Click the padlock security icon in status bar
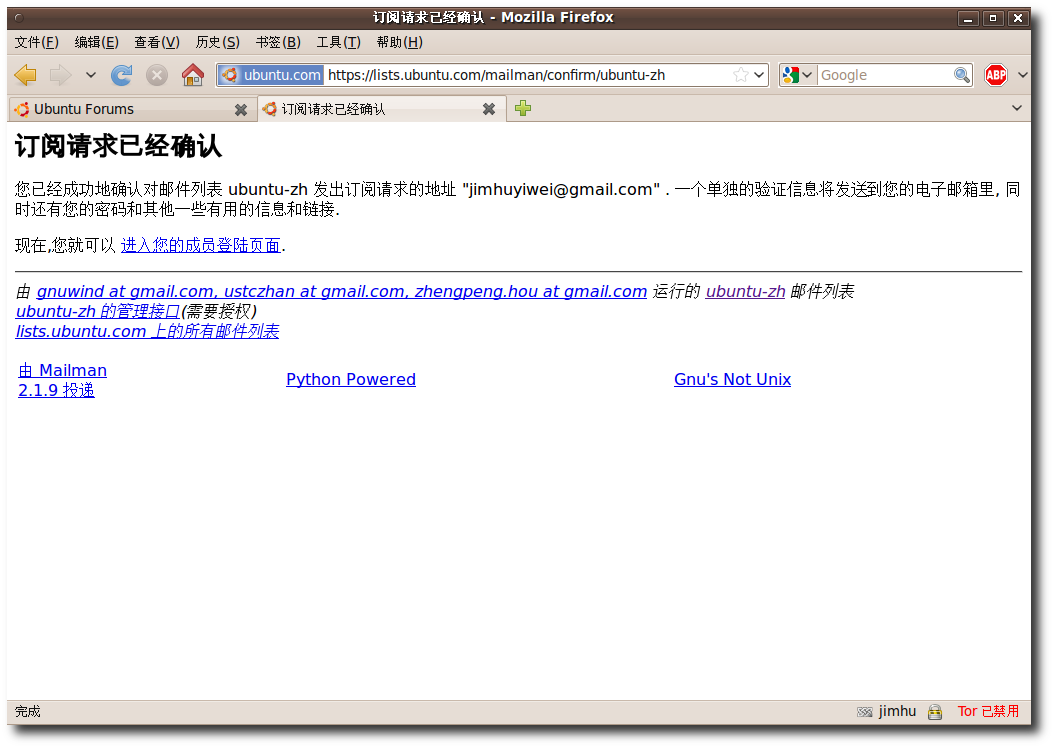The image size is (1054, 748). tap(934, 712)
